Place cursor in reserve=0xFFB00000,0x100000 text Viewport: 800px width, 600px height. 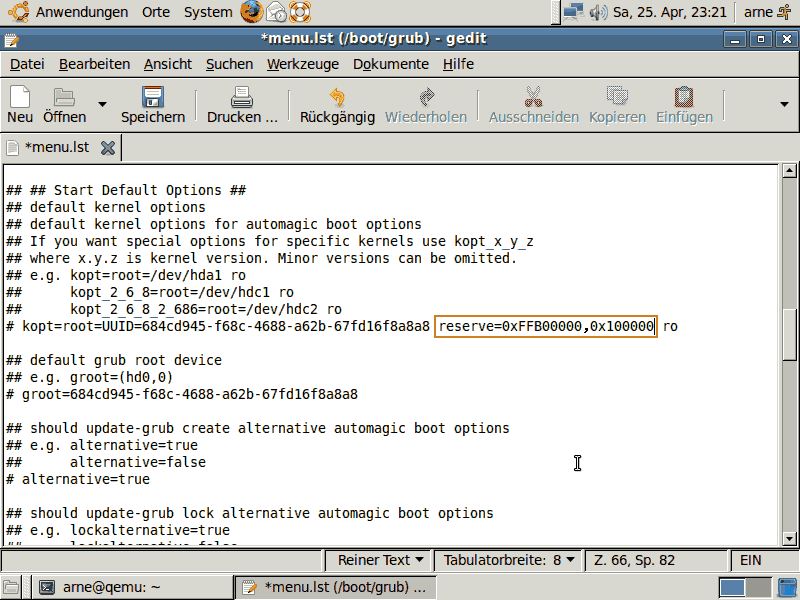(546, 327)
